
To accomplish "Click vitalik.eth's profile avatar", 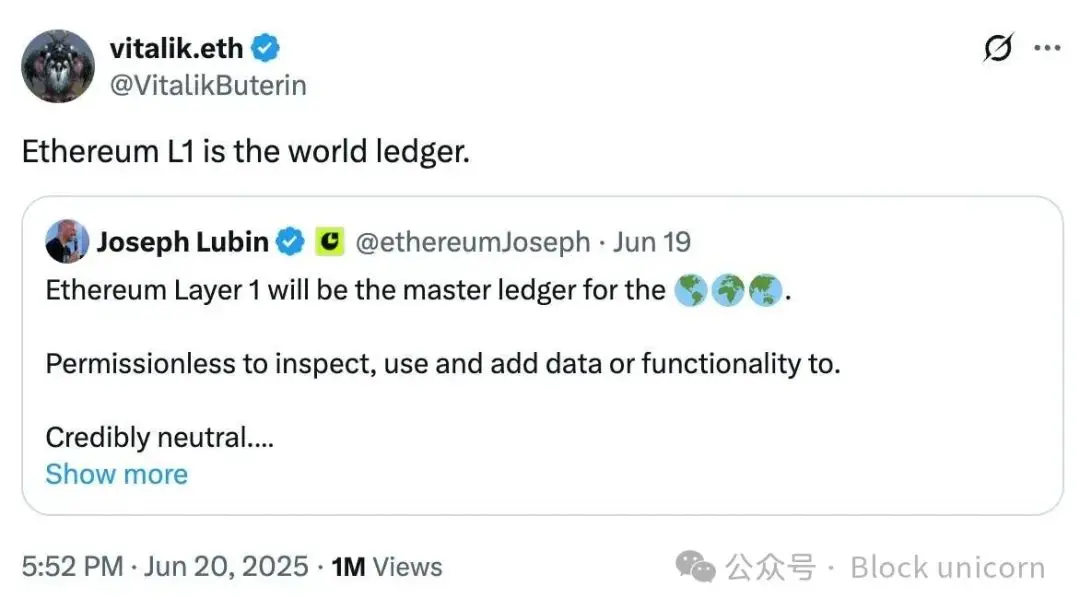I will [x=58, y=67].
